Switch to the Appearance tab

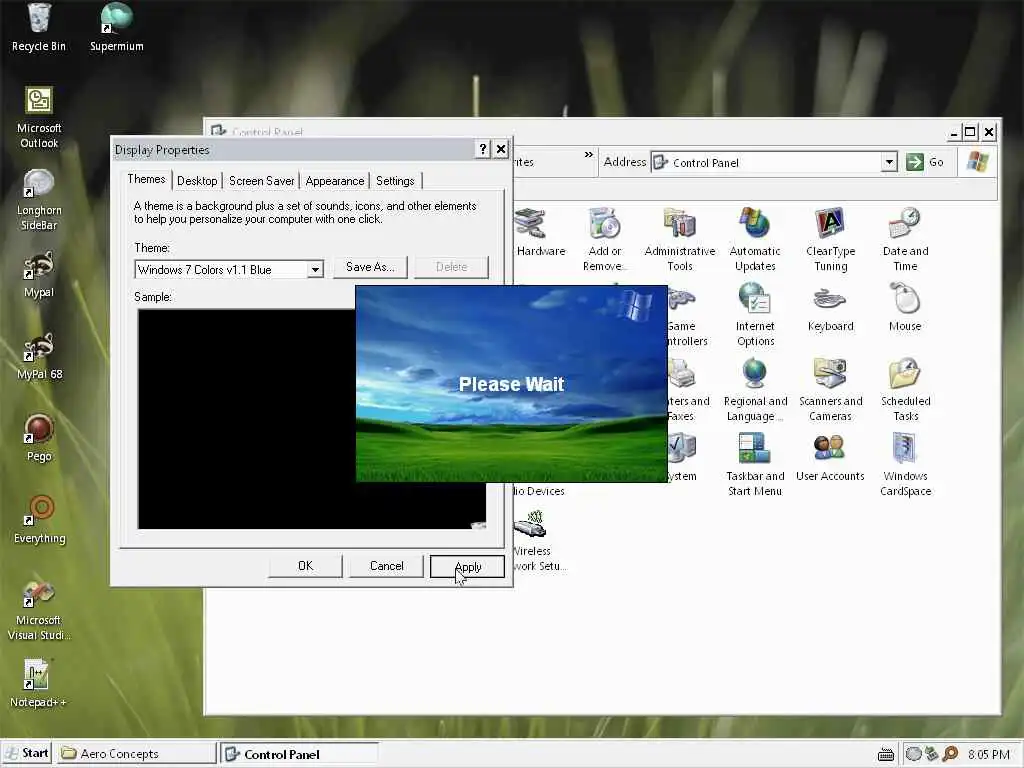click(x=334, y=181)
